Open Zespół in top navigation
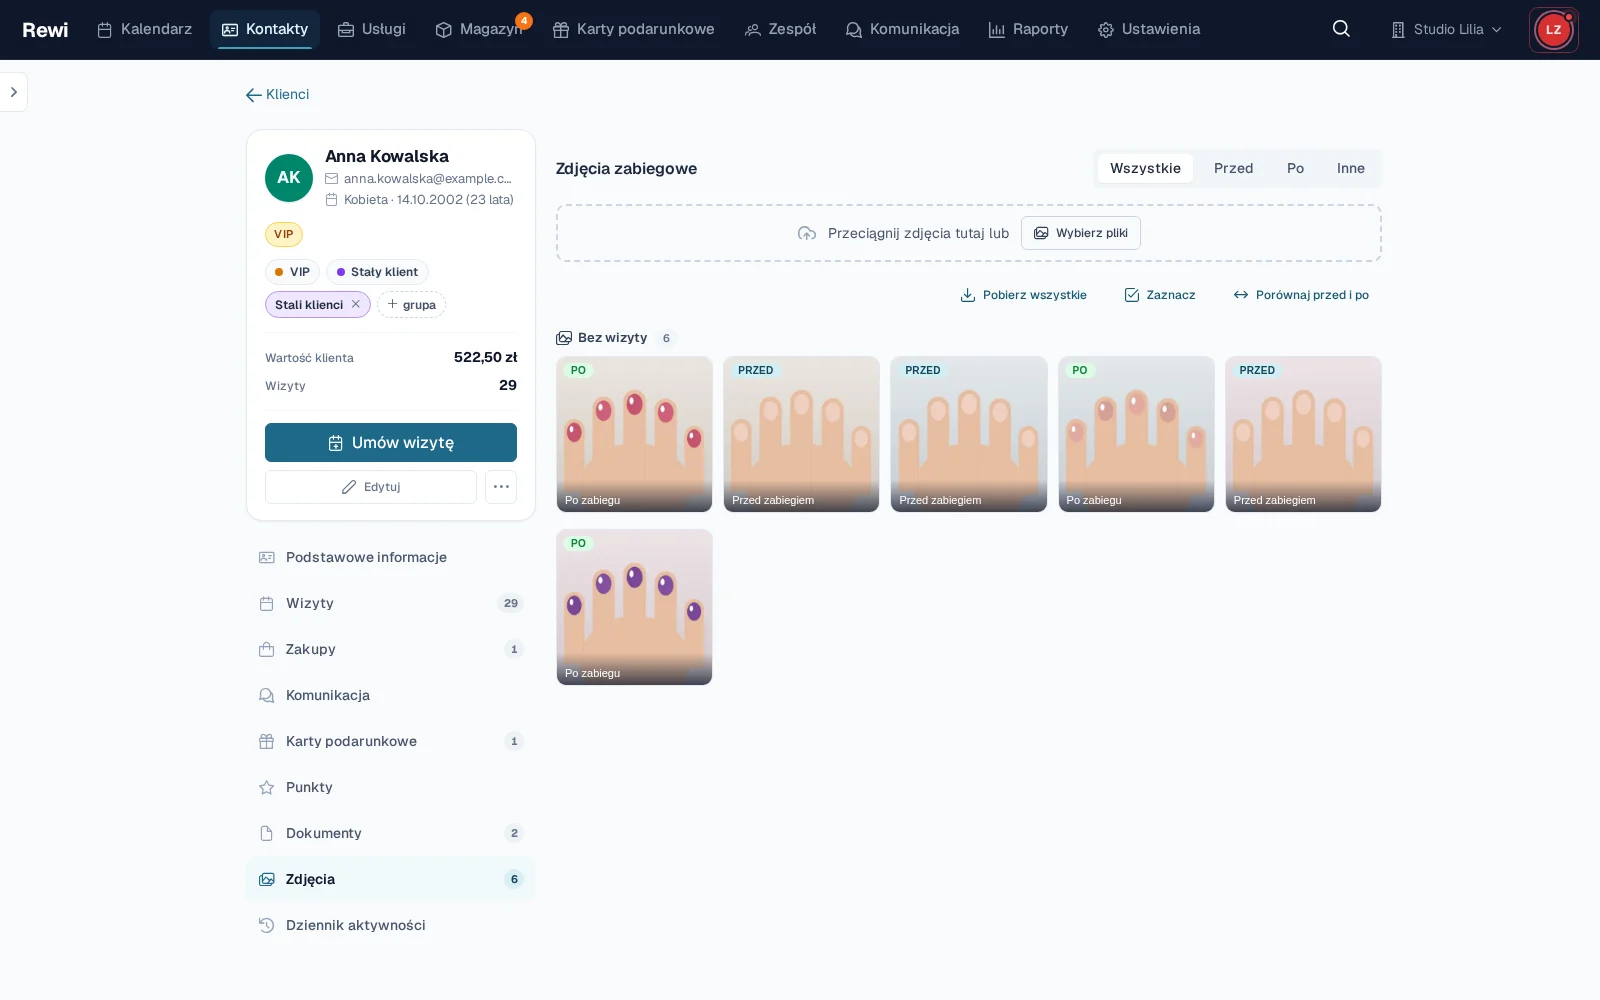Screen dimensions: 1600x1000 click(781, 29)
